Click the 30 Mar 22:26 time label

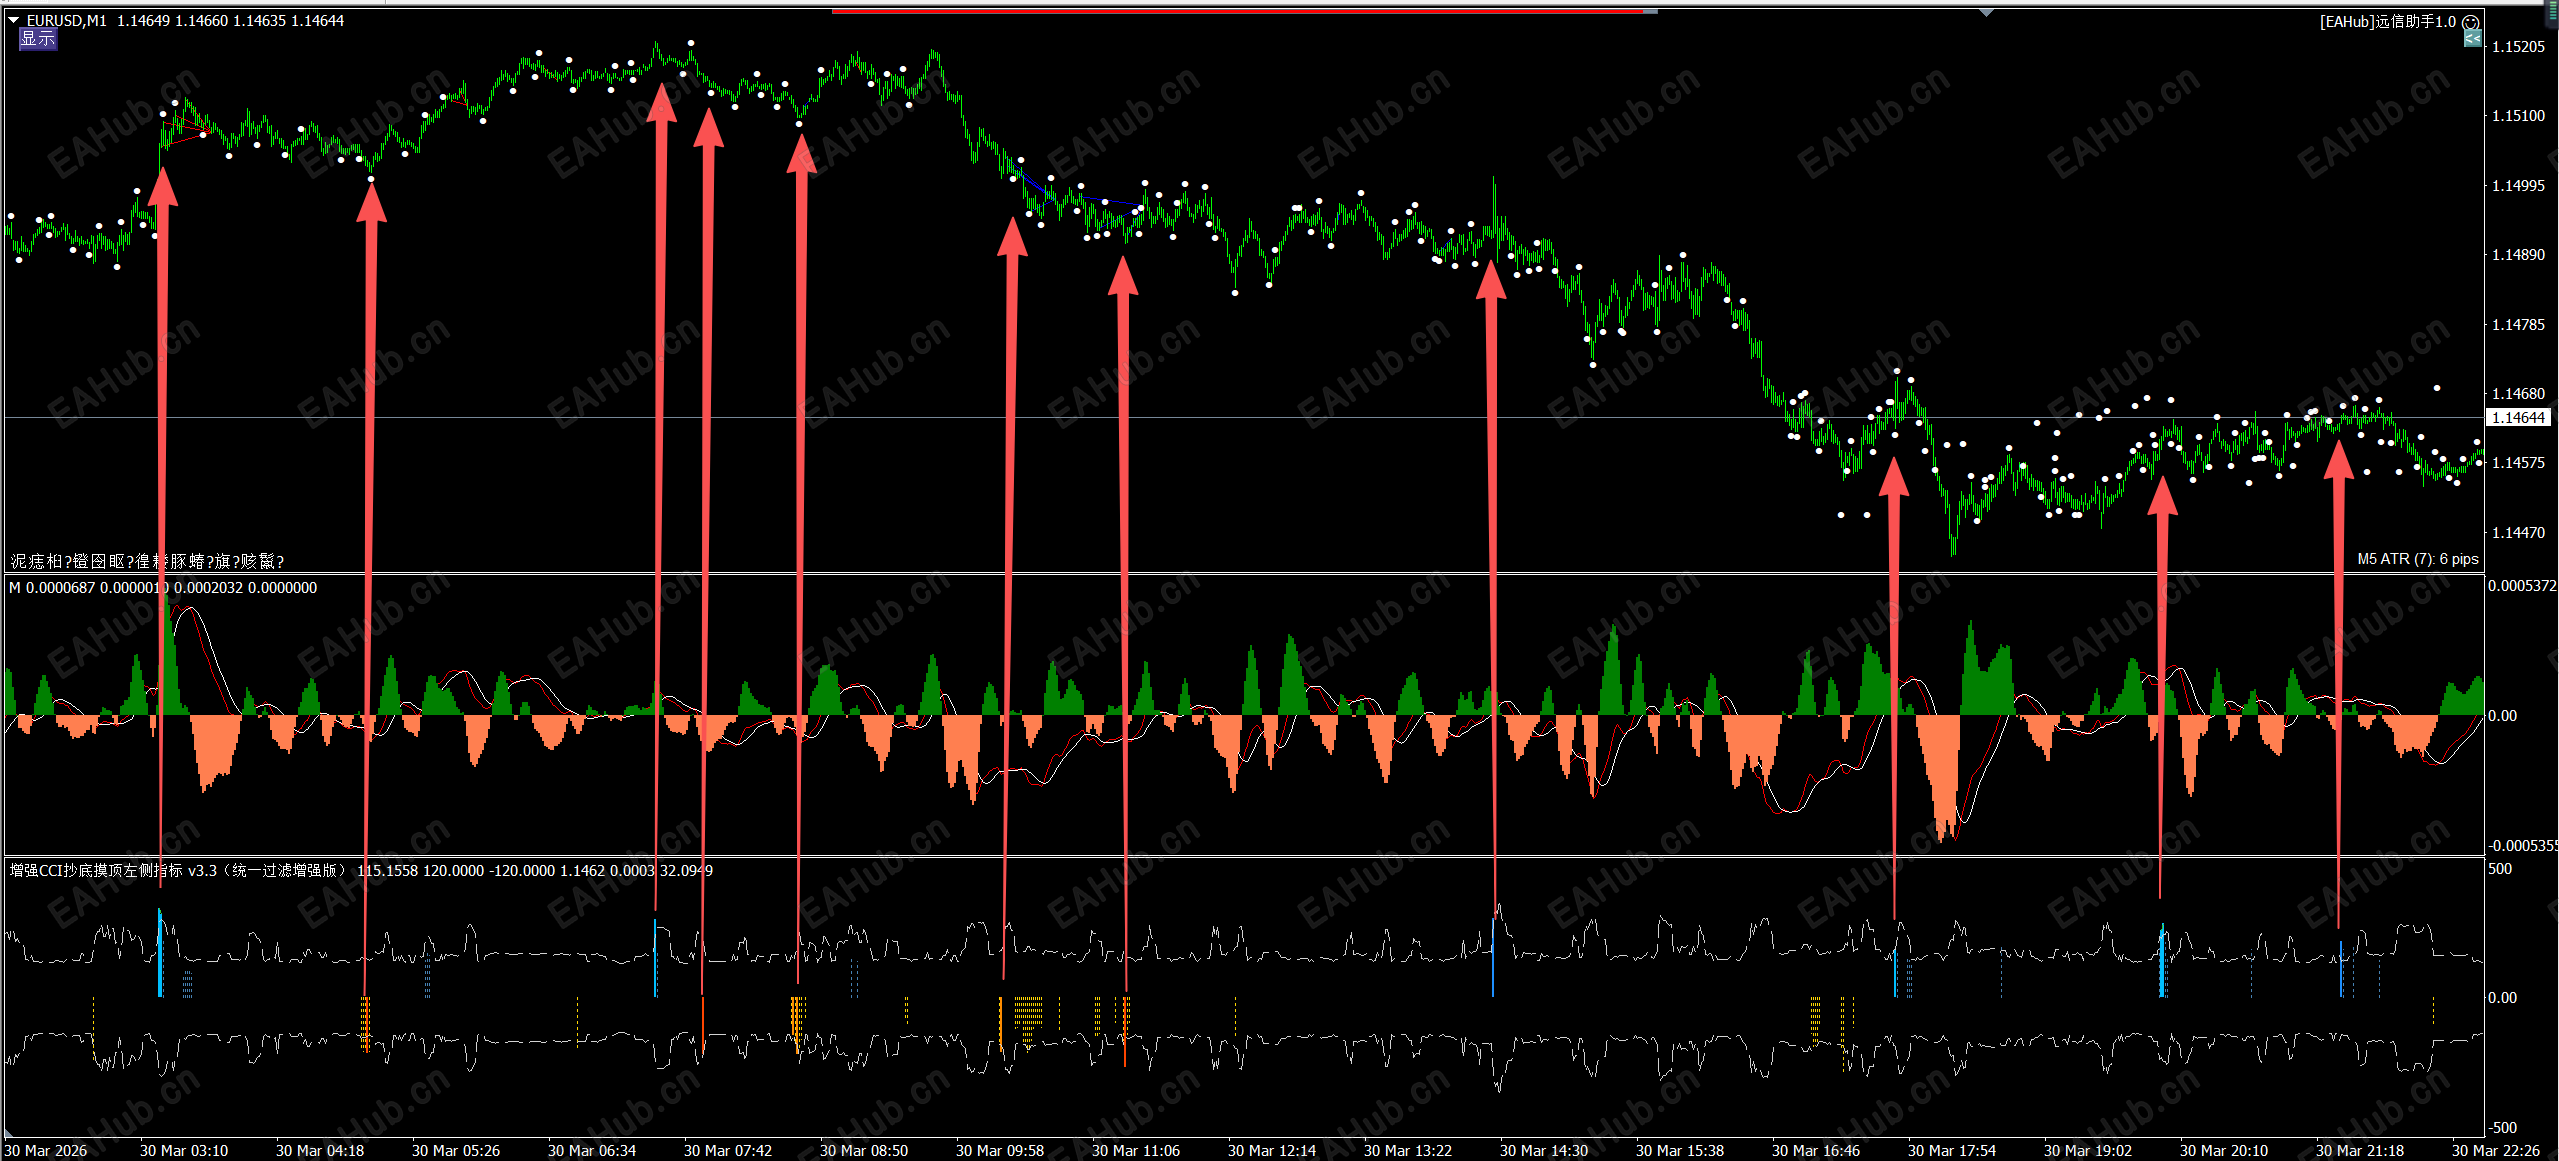tap(2495, 1151)
